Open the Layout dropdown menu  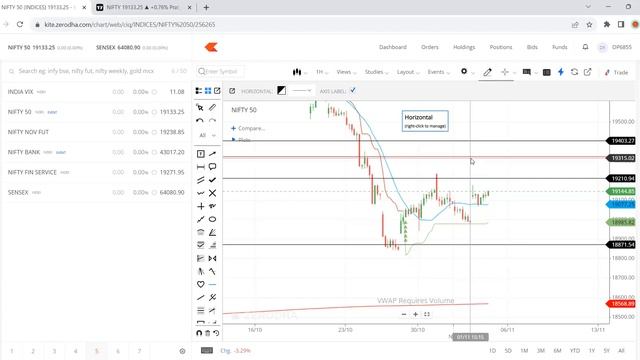pyautogui.click(x=408, y=72)
